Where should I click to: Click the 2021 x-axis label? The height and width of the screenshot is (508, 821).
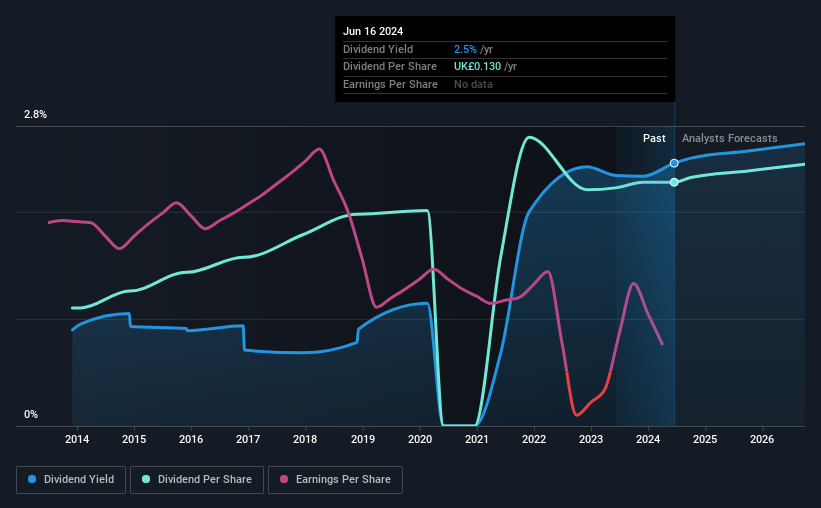477,439
